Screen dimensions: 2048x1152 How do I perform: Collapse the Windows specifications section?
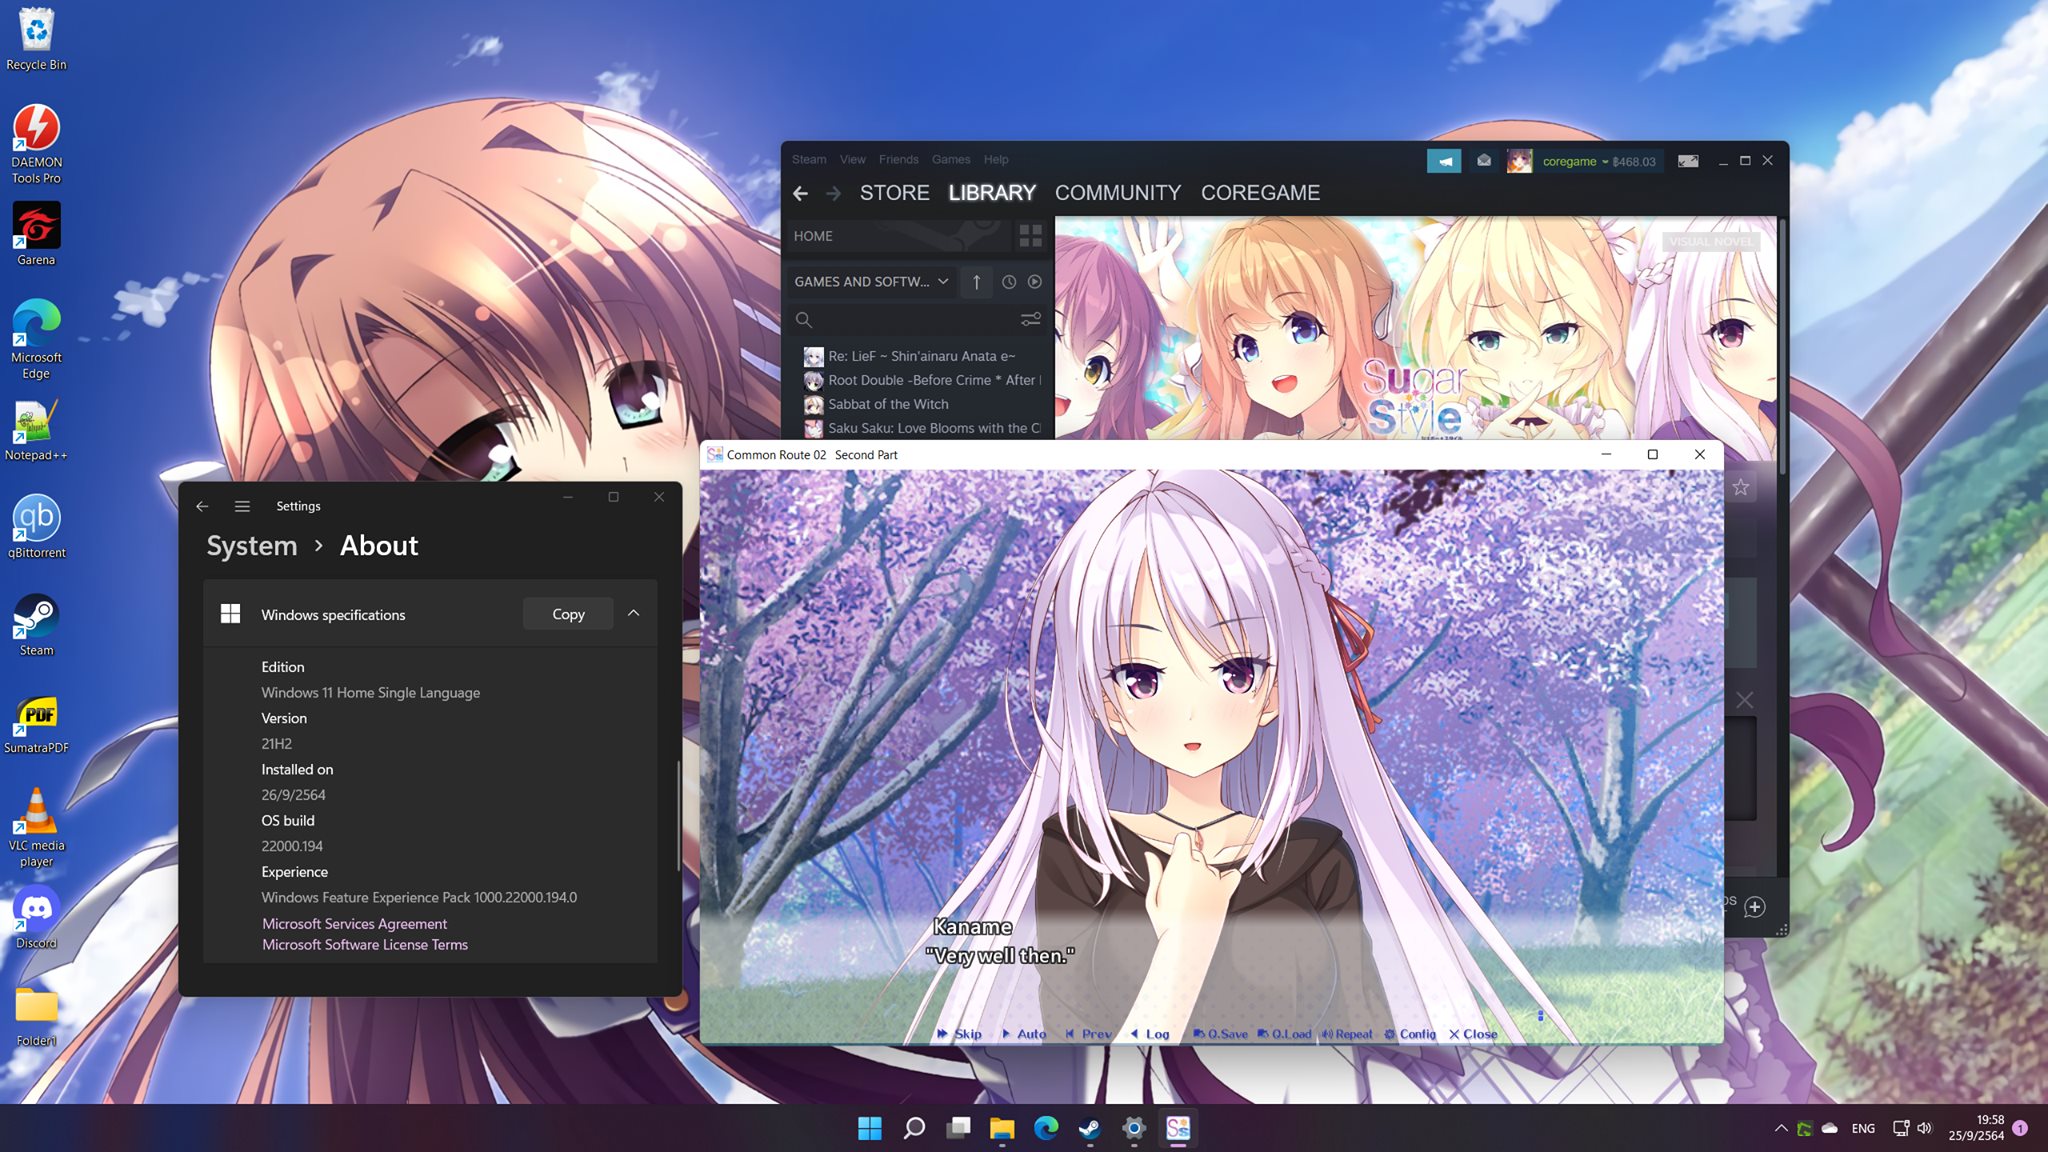(634, 613)
